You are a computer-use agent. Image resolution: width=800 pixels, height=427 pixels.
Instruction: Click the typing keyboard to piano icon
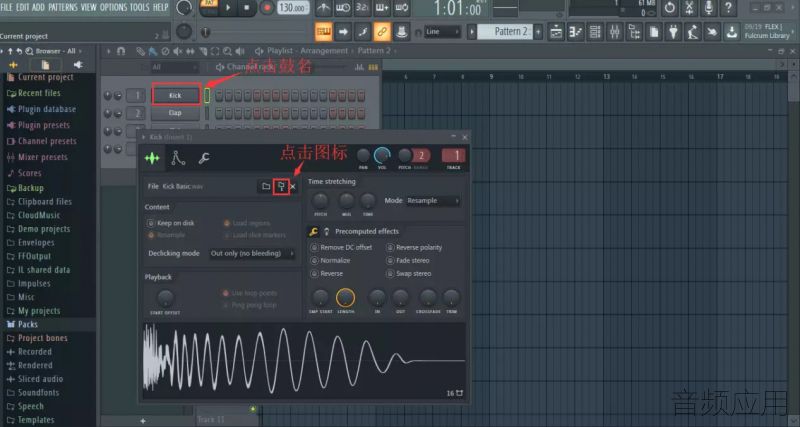point(323,32)
